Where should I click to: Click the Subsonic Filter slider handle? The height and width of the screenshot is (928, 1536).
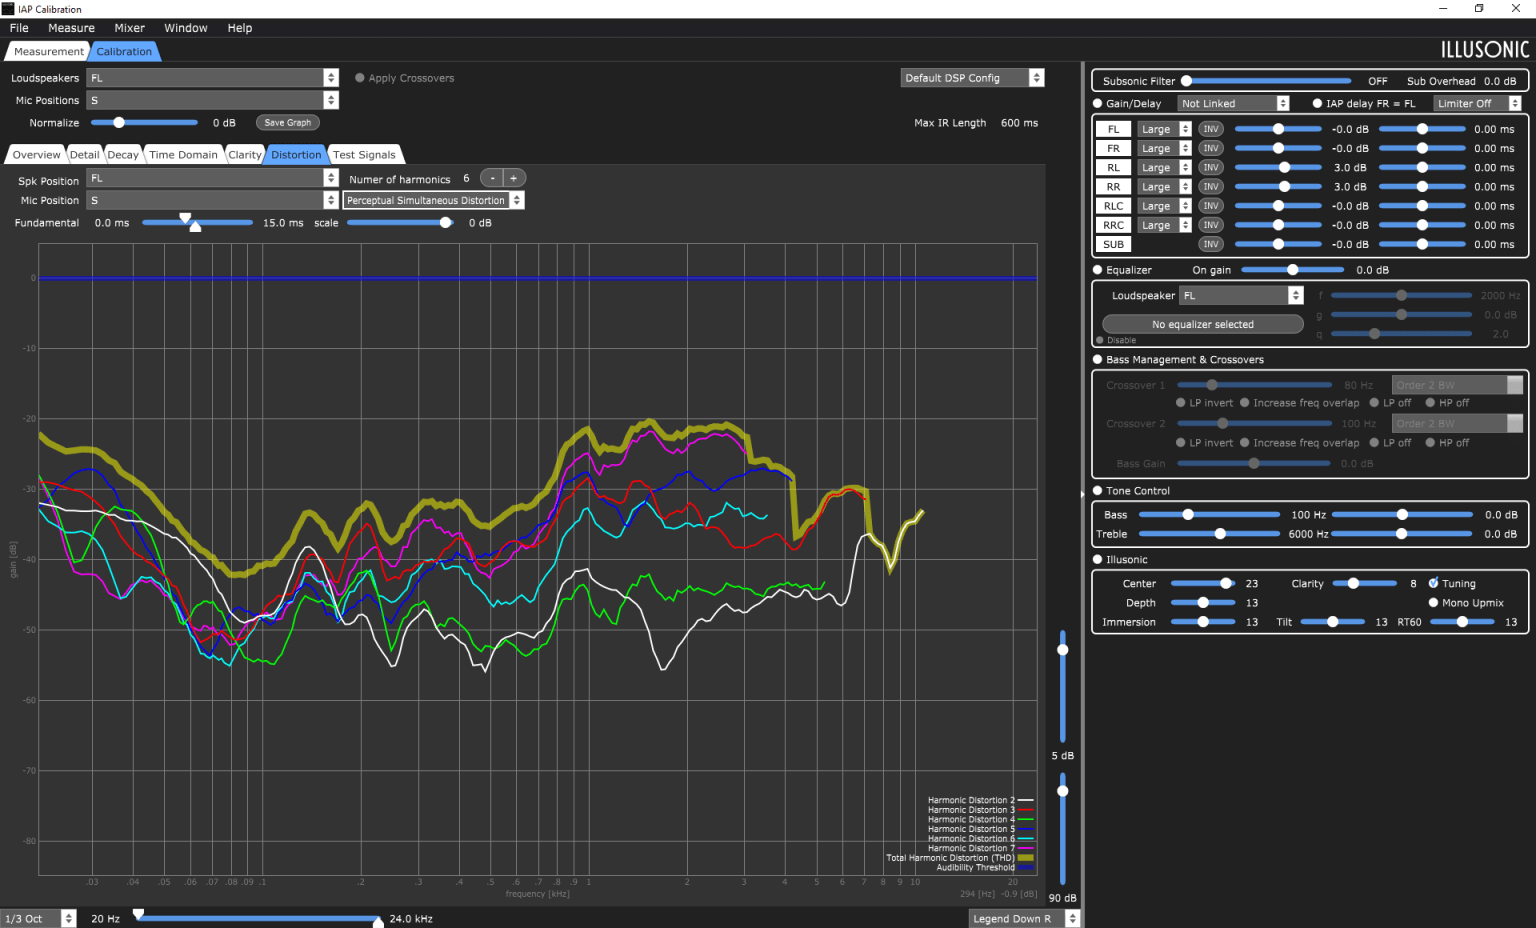point(1187,81)
